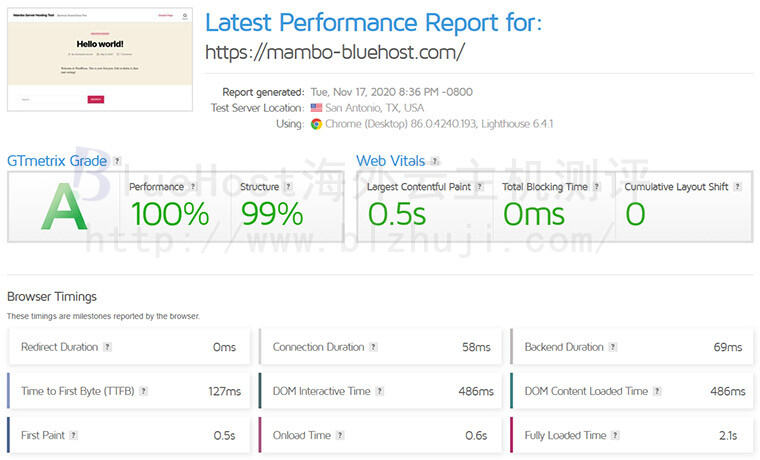Viewport: 760px width, 460px height.
Task: Open the Web Vitals help question mark
Action: (x=435, y=161)
